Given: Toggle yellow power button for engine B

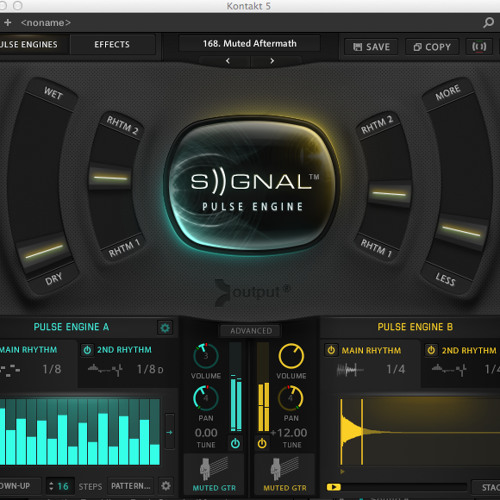Looking at the screenshot, I should [x=262, y=443].
